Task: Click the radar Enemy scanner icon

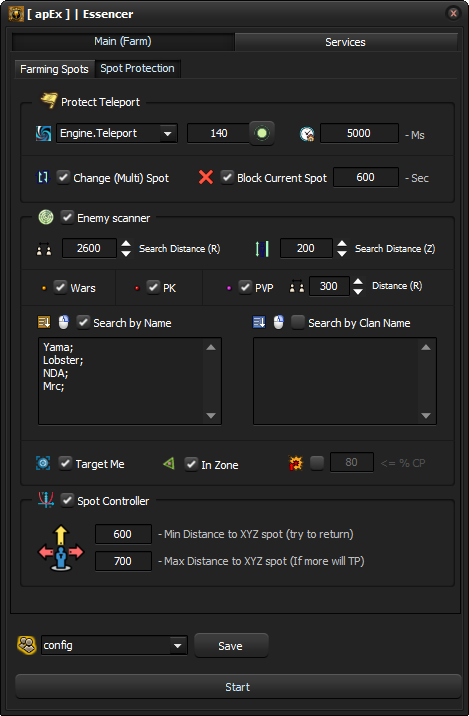Action: pyautogui.click(x=46, y=217)
